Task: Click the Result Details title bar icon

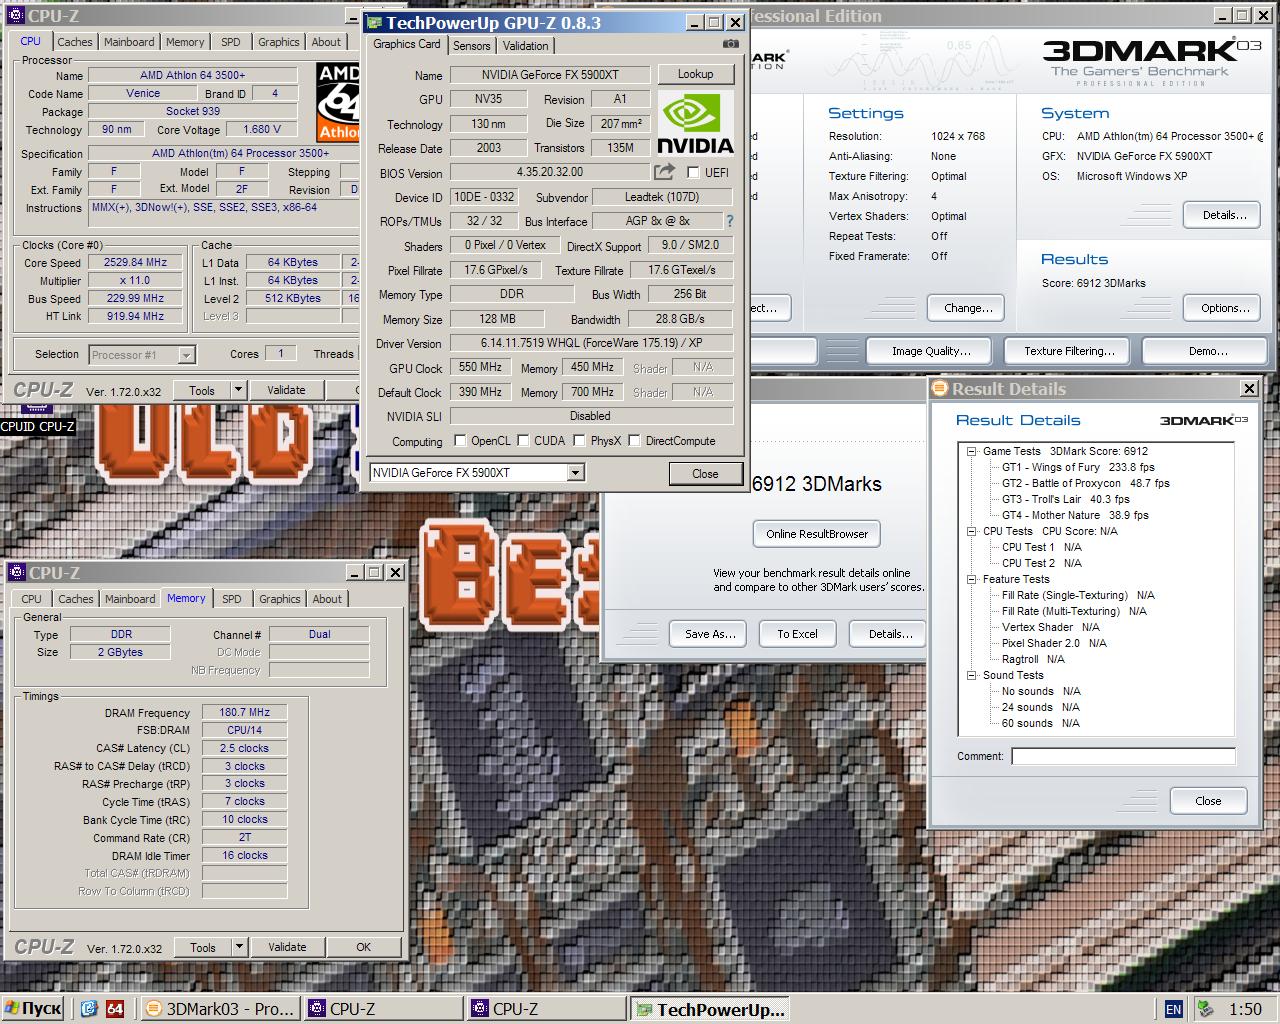Action: (940, 389)
